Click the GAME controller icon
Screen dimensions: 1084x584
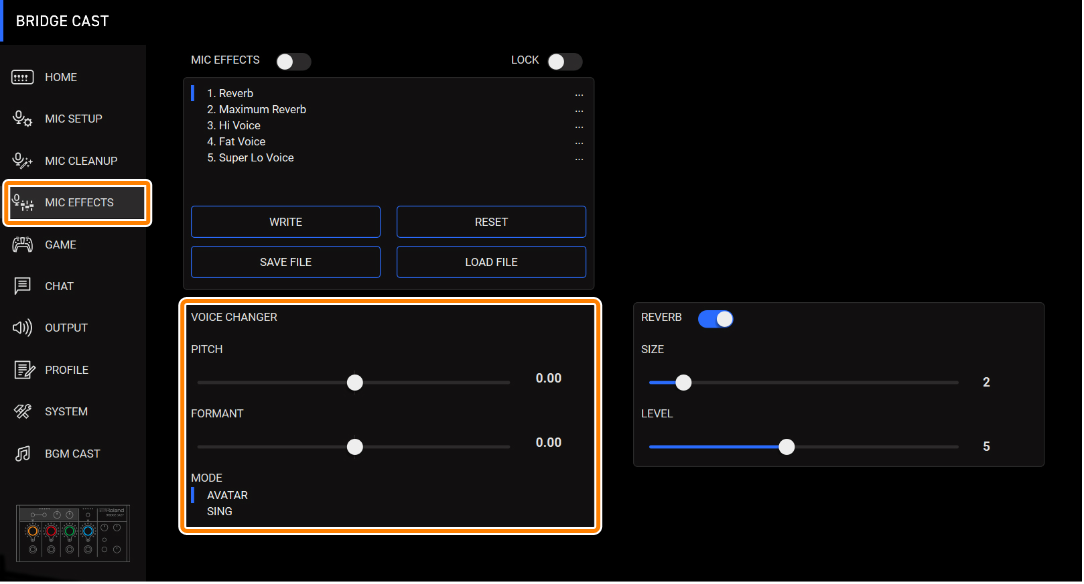(x=22, y=245)
